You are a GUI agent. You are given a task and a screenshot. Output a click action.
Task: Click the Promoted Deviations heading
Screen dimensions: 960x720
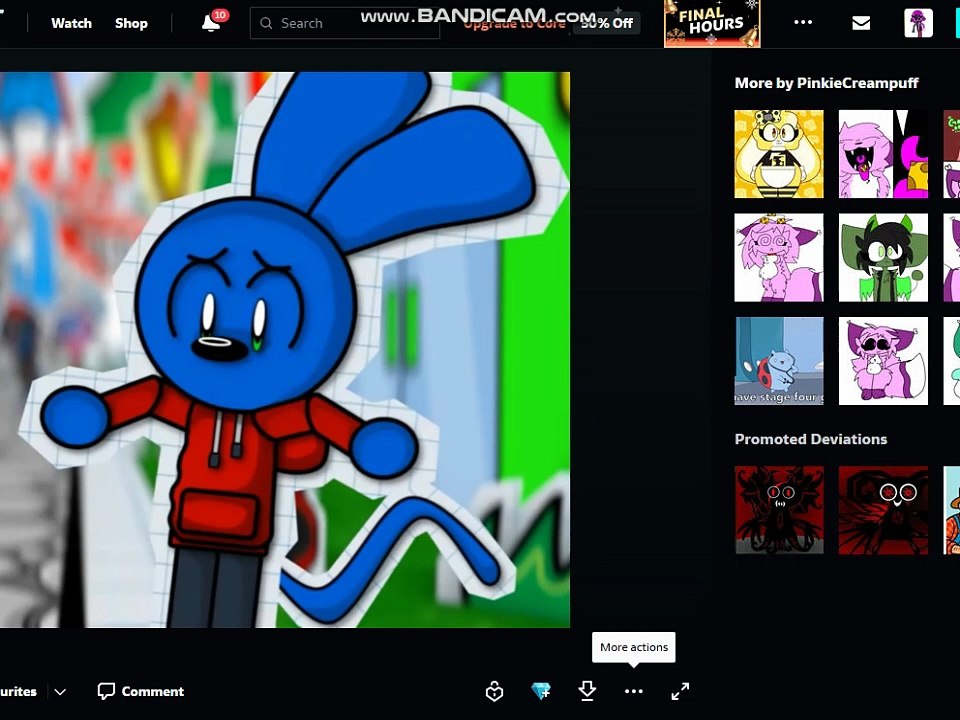point(811,439)
